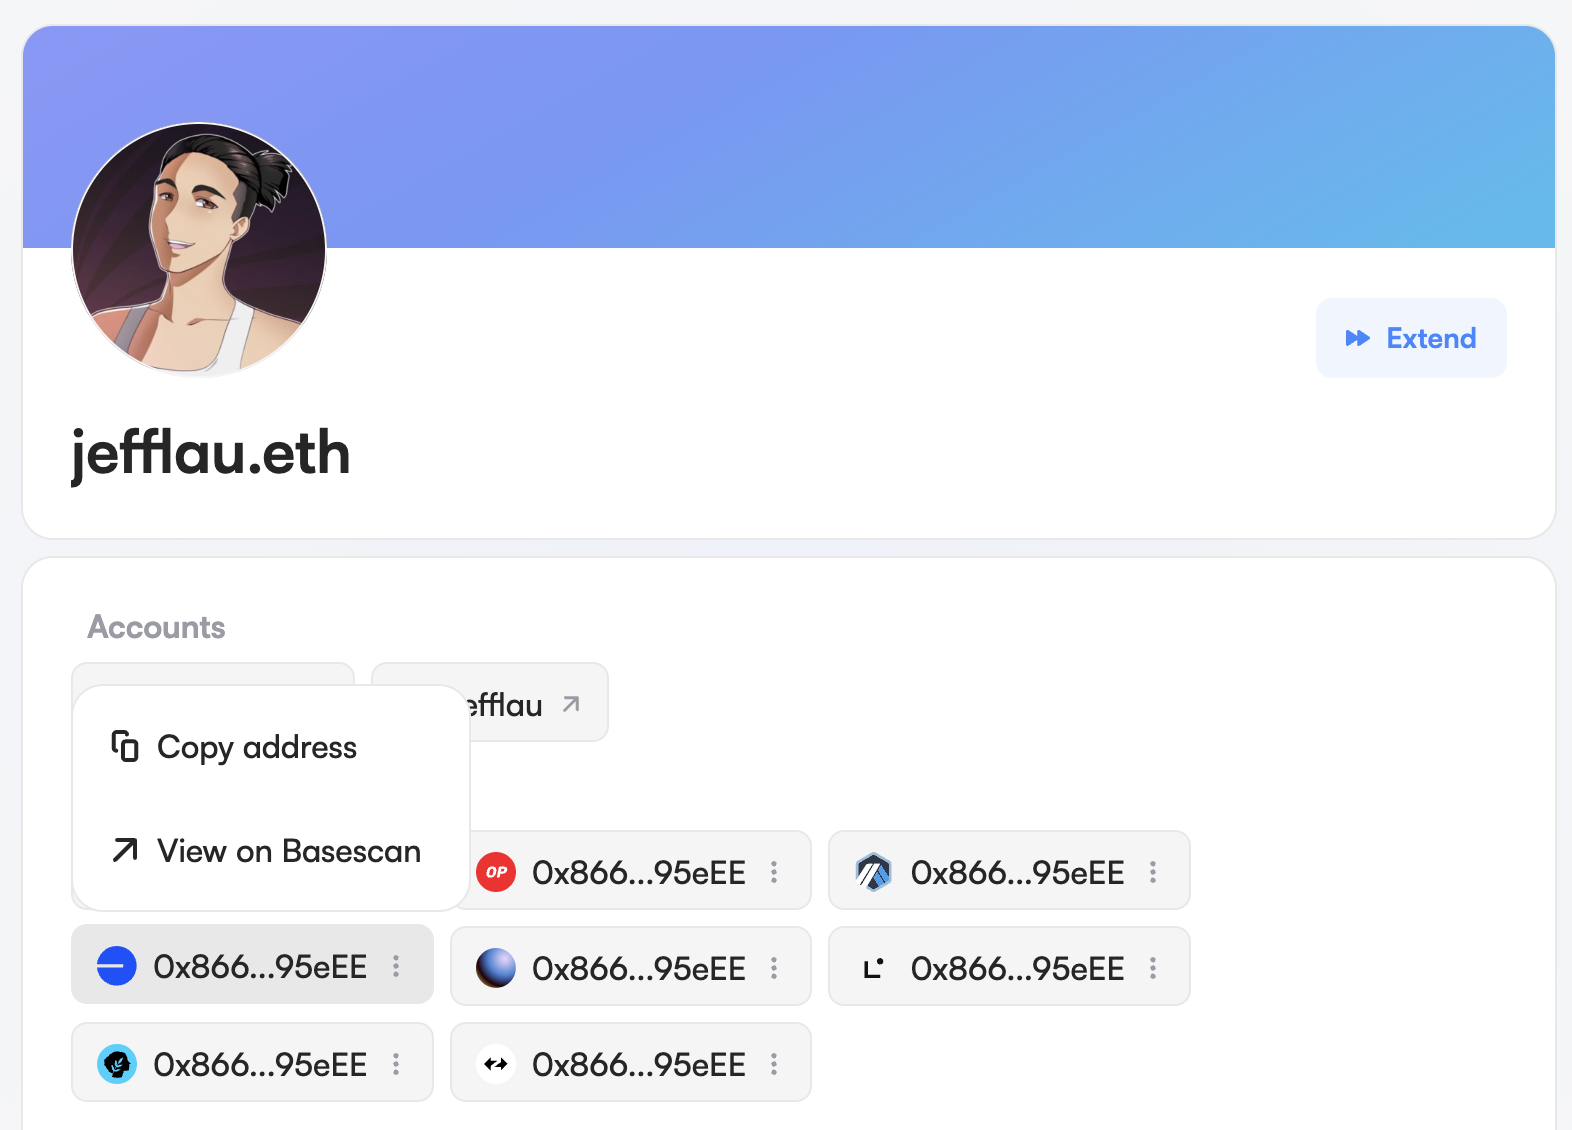Open three-dot menu on highlighted Base address
The height and width of the screenshot is (1130, 1572).
pos(396,966)
